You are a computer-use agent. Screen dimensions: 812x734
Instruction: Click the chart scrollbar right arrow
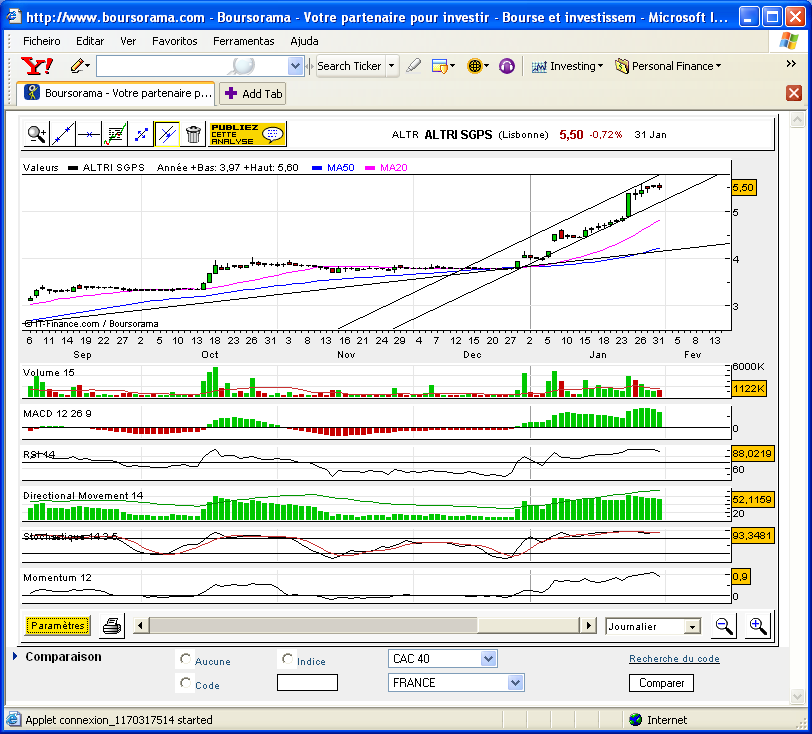click(588, 625)
